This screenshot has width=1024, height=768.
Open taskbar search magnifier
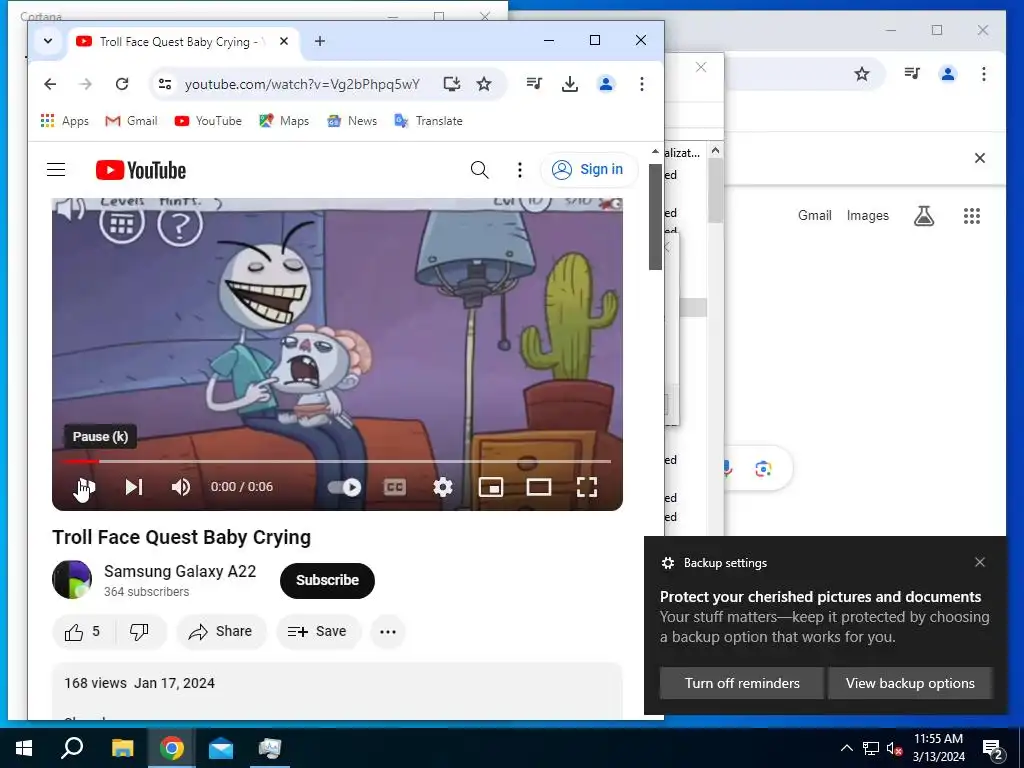[x=72, y=748]
